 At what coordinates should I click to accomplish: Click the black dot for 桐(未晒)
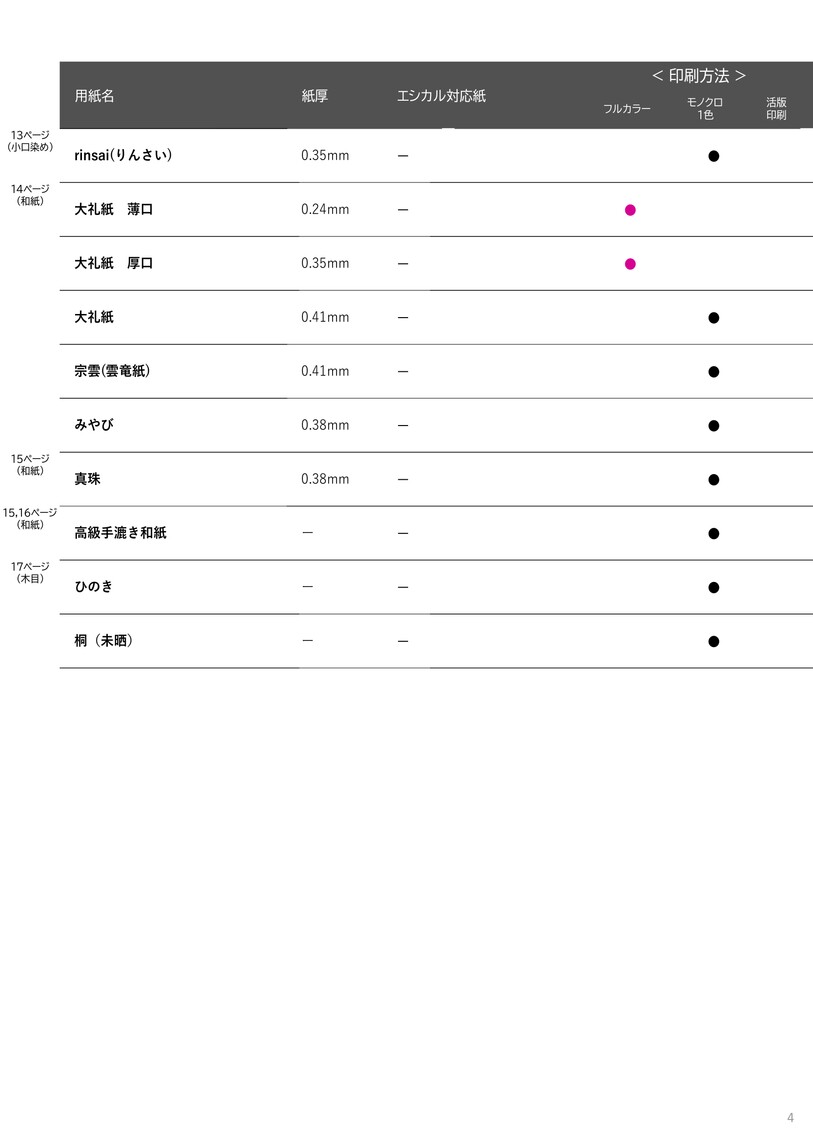coord(714,642)
